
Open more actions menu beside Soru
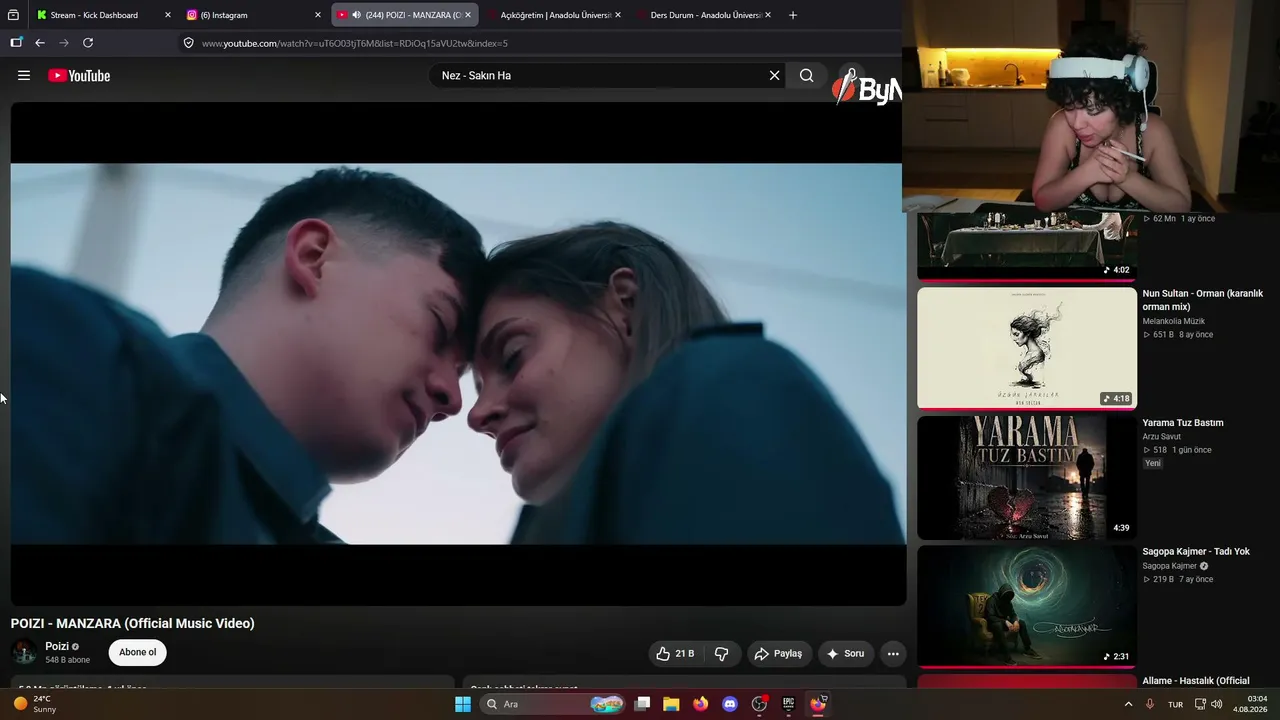tap(893, 654)
